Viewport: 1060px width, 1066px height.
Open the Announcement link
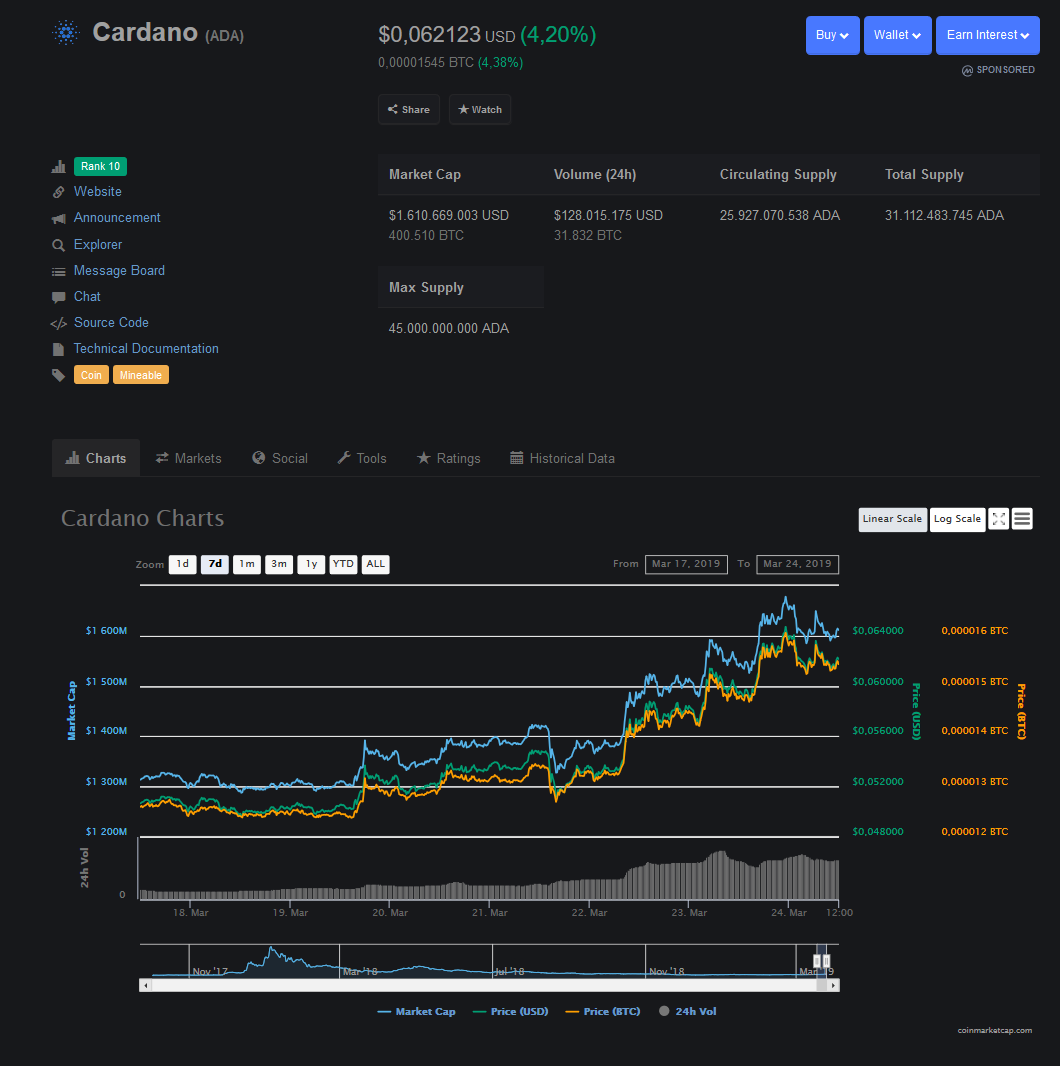click(x=117, y=218)
